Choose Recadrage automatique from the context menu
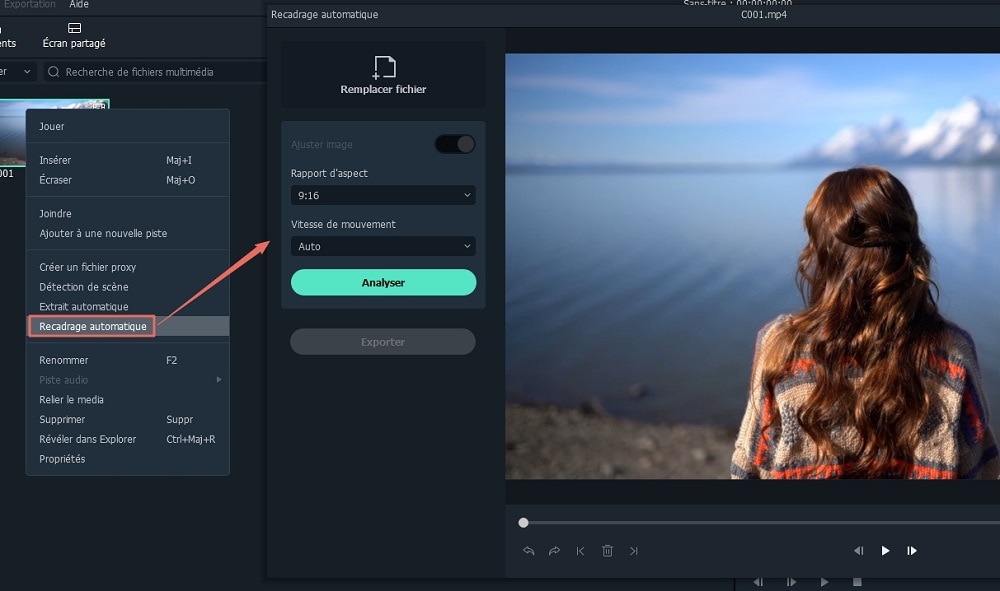The image size is (1000, 591). pos(128,326)
